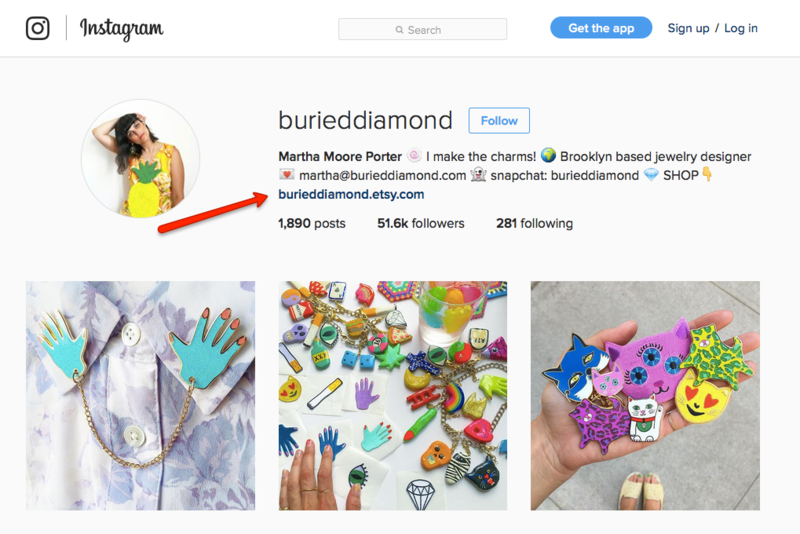Open the Instagram wordmark home link
The image size is (800, 534).
pyautogui.click(x=121, y=29)
